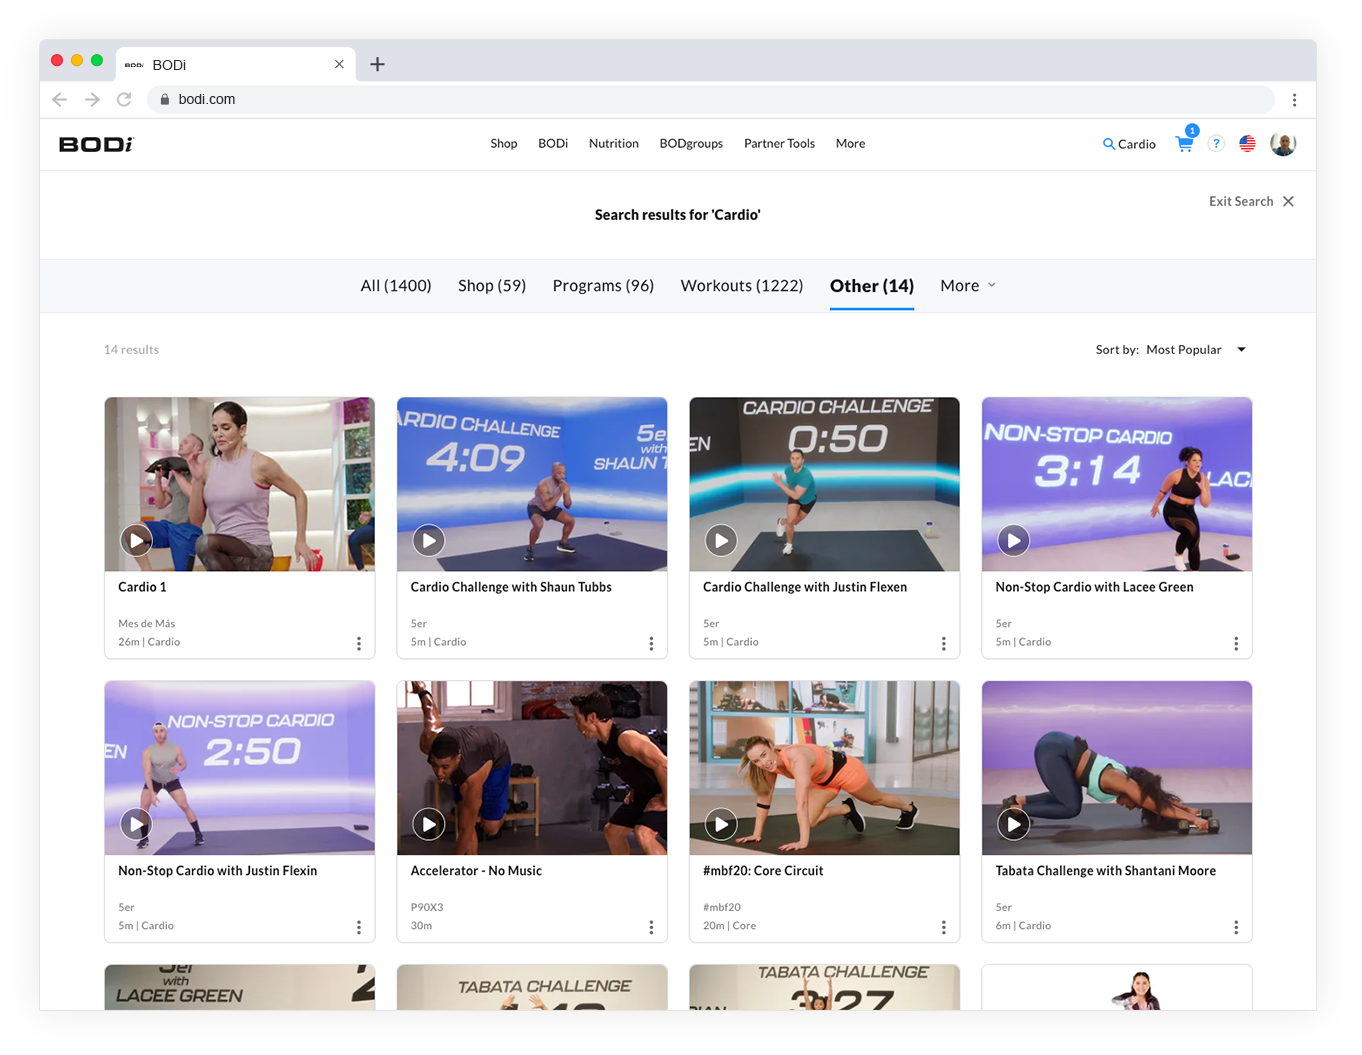Screen dimensions: 1362x1055
Task: Play Cardio Challenge with Shaun Tubbs video
Action: pyautogui.click(x=429, y=540)
